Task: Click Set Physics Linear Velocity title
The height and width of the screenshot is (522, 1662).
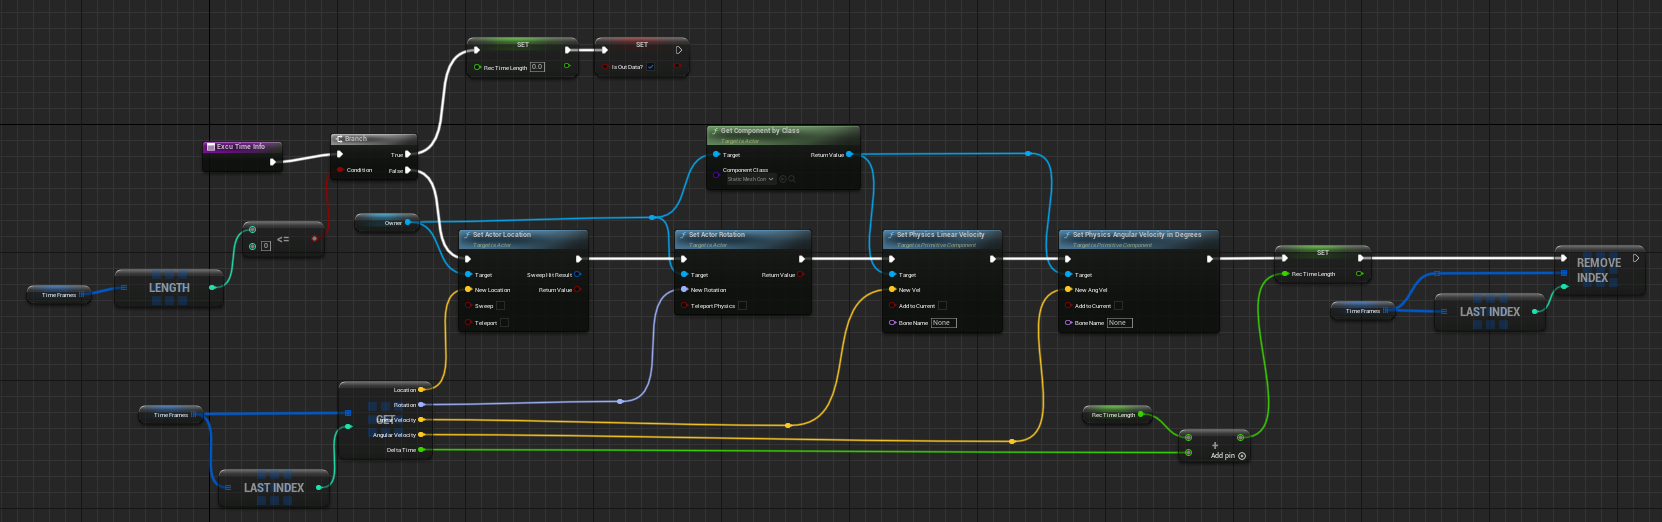Action: point(941,235)
